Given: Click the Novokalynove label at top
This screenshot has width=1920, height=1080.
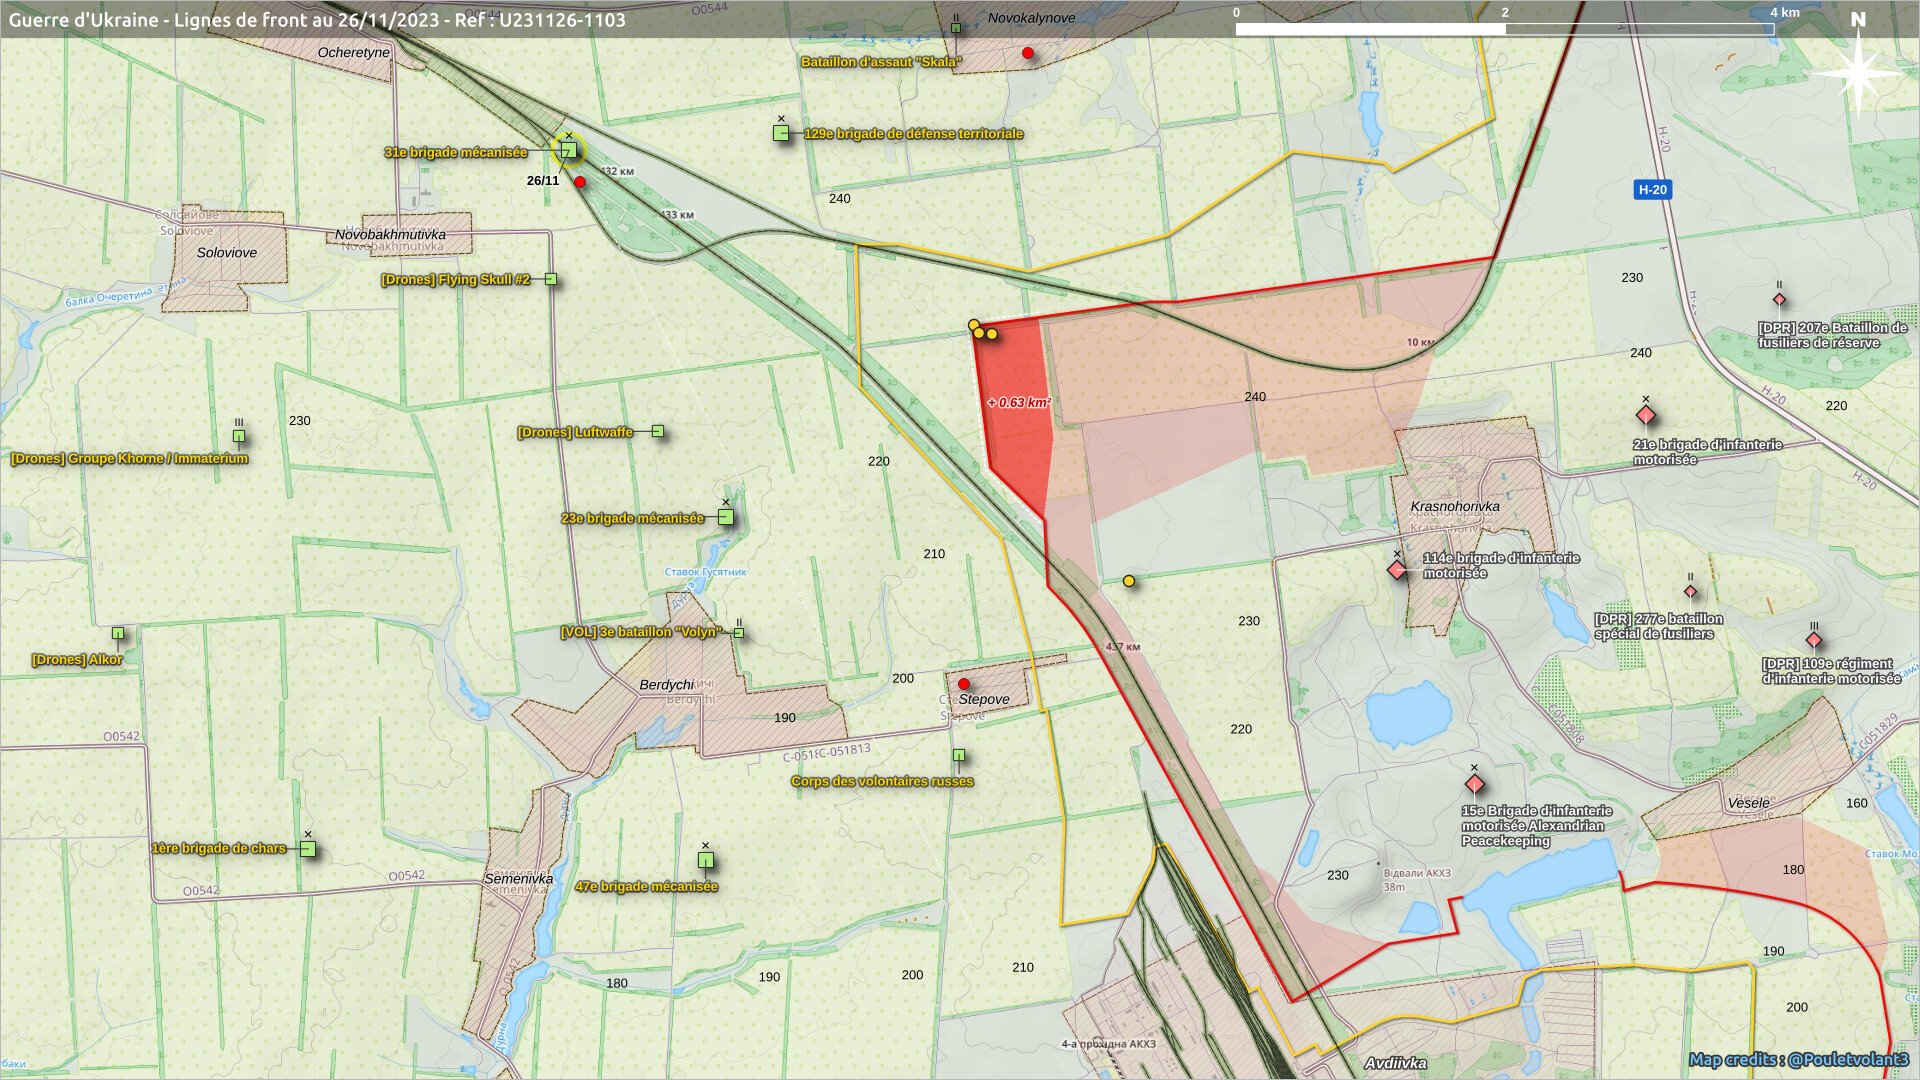Looking at the screenshot, I should click(1032, 18).
